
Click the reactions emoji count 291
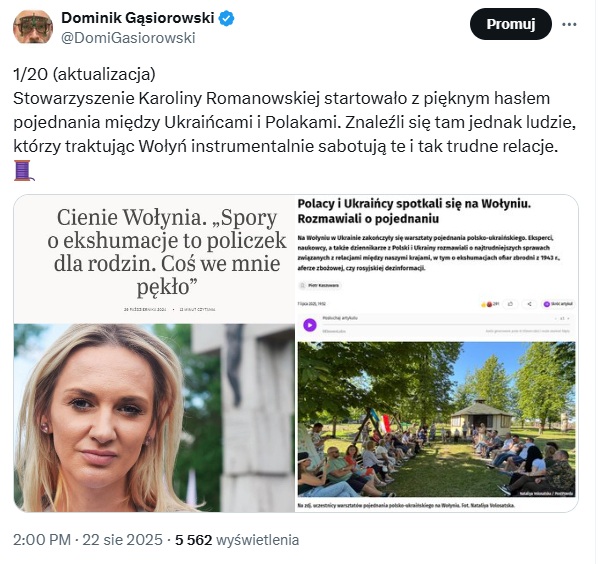490,304
